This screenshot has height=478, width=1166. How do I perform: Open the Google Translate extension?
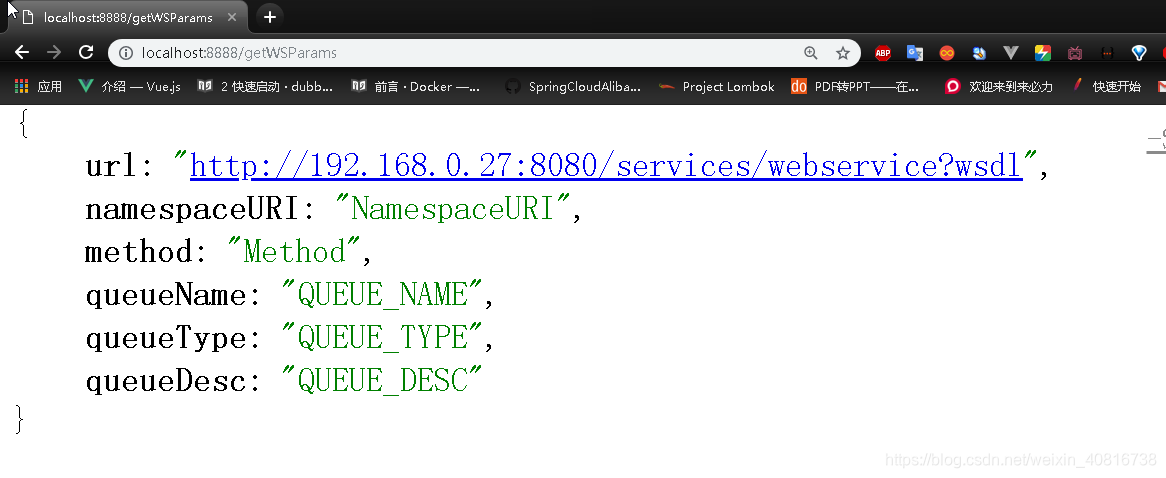coord(915,53)
